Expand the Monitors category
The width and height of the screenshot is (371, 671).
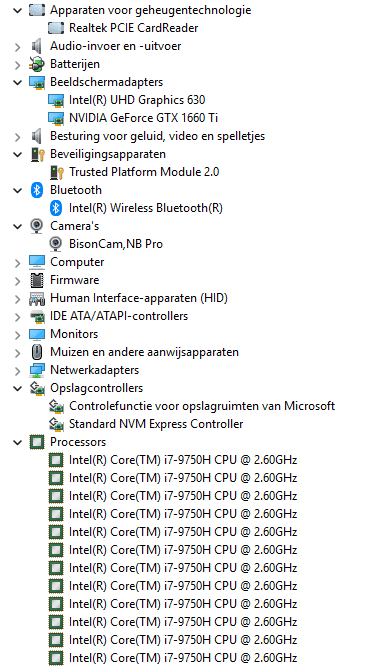18,334
